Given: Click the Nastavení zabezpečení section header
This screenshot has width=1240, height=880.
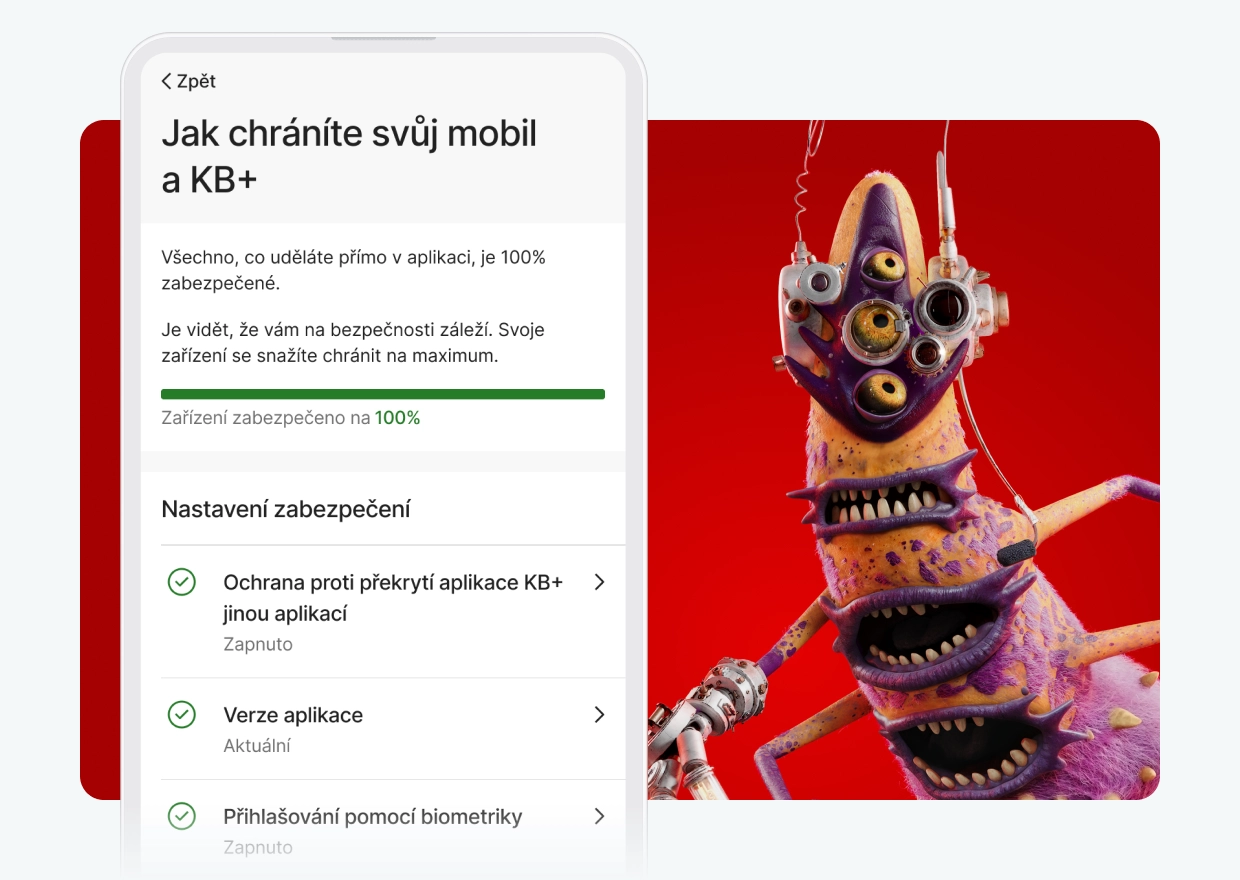Looking at the screenshot, I should tap(286, 509).
